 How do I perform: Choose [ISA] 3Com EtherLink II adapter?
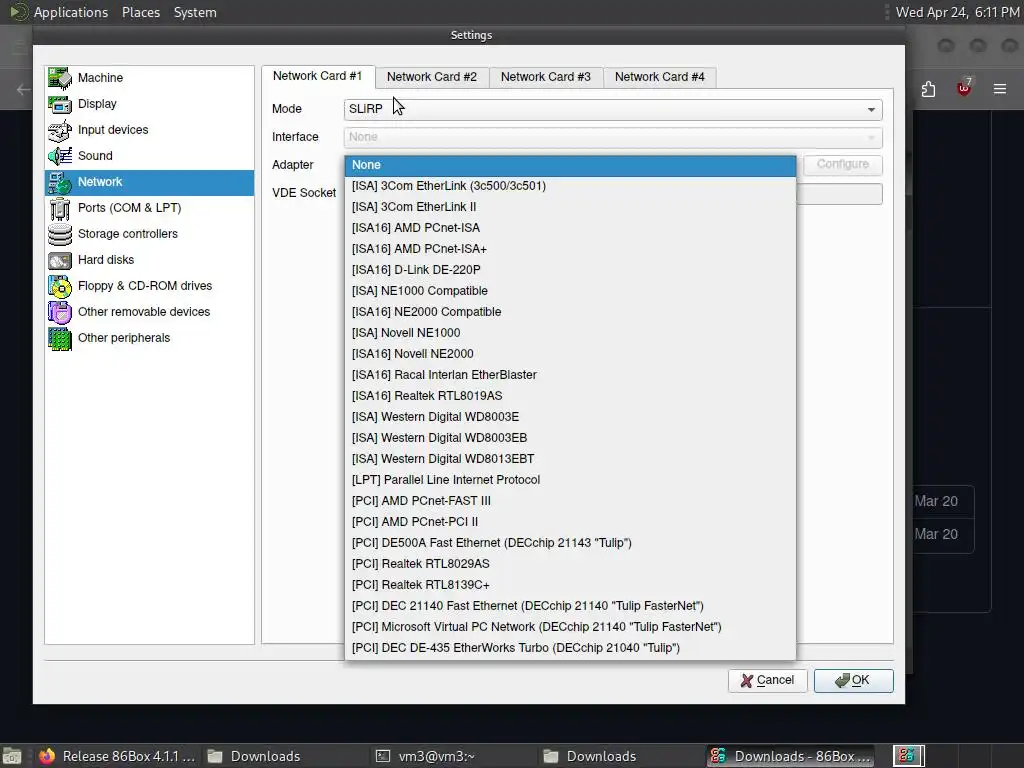click(x=570, y=207)
